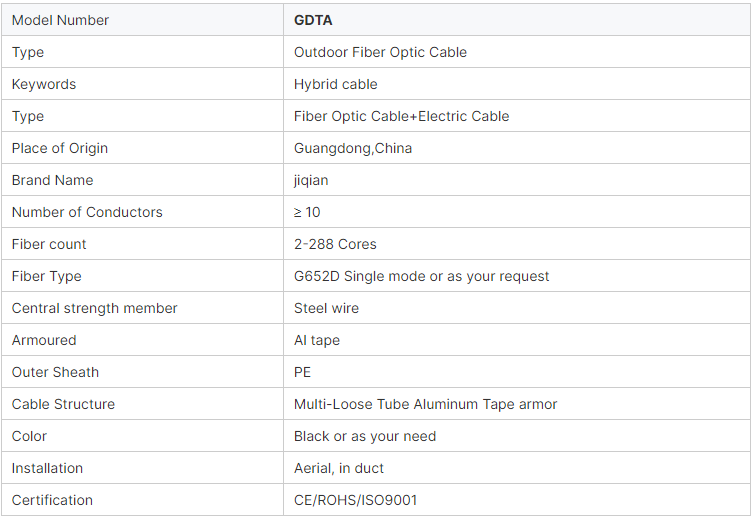Select the Central strength member label

click(94, 308)
